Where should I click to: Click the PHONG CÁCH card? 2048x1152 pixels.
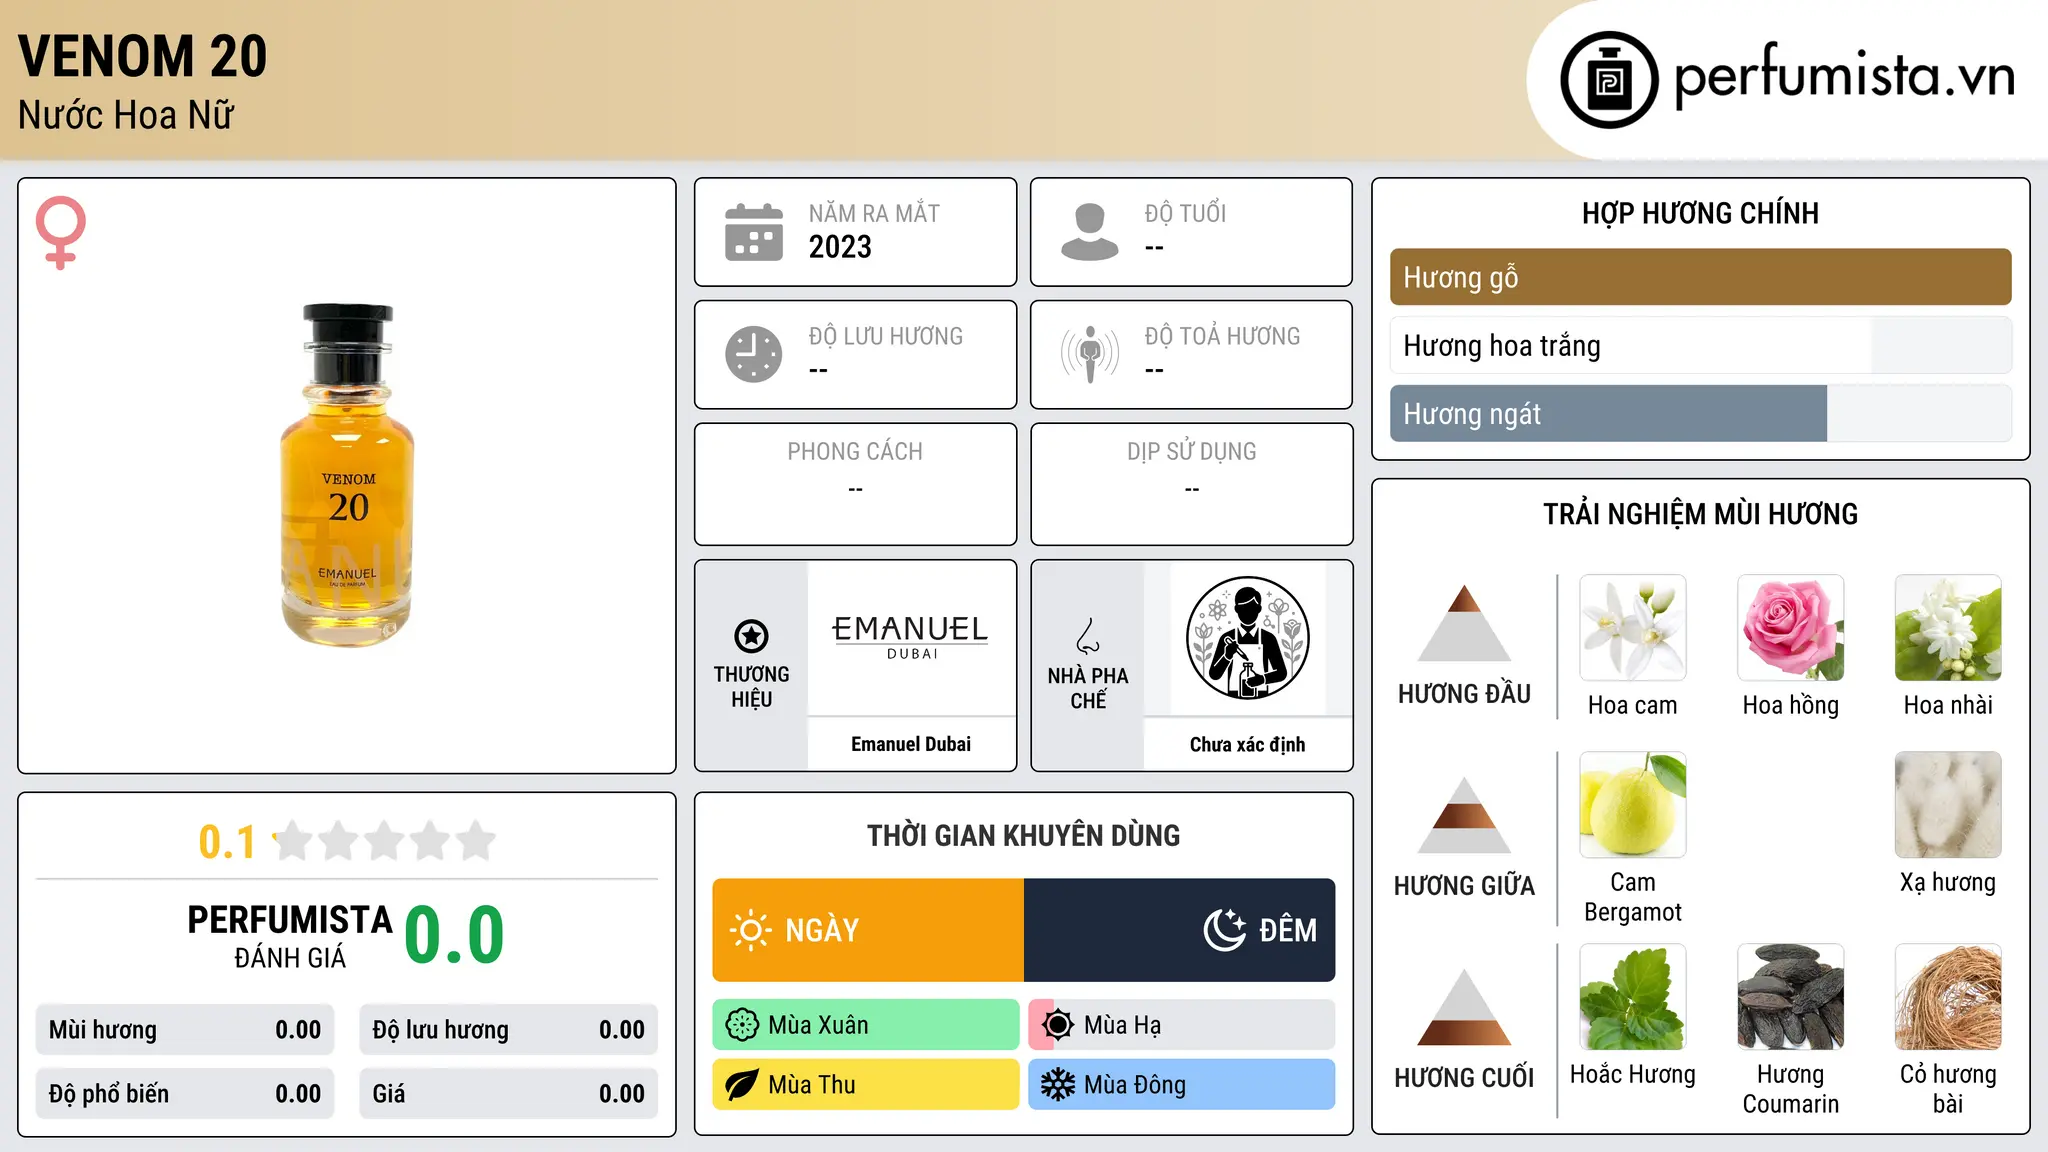(x=856, y=484)
